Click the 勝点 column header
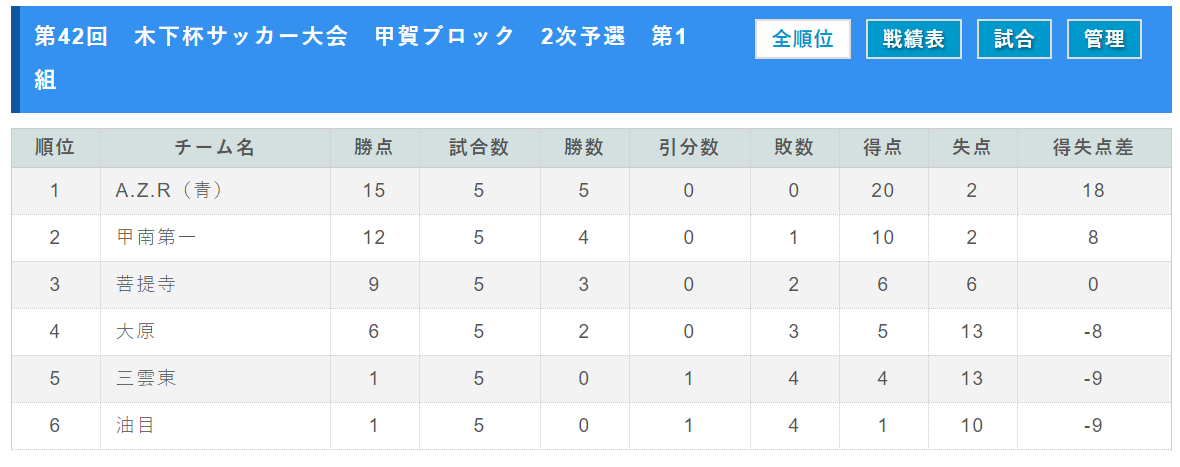The height and width of the screenshot is (467, 1180). [x=375, y=147]
